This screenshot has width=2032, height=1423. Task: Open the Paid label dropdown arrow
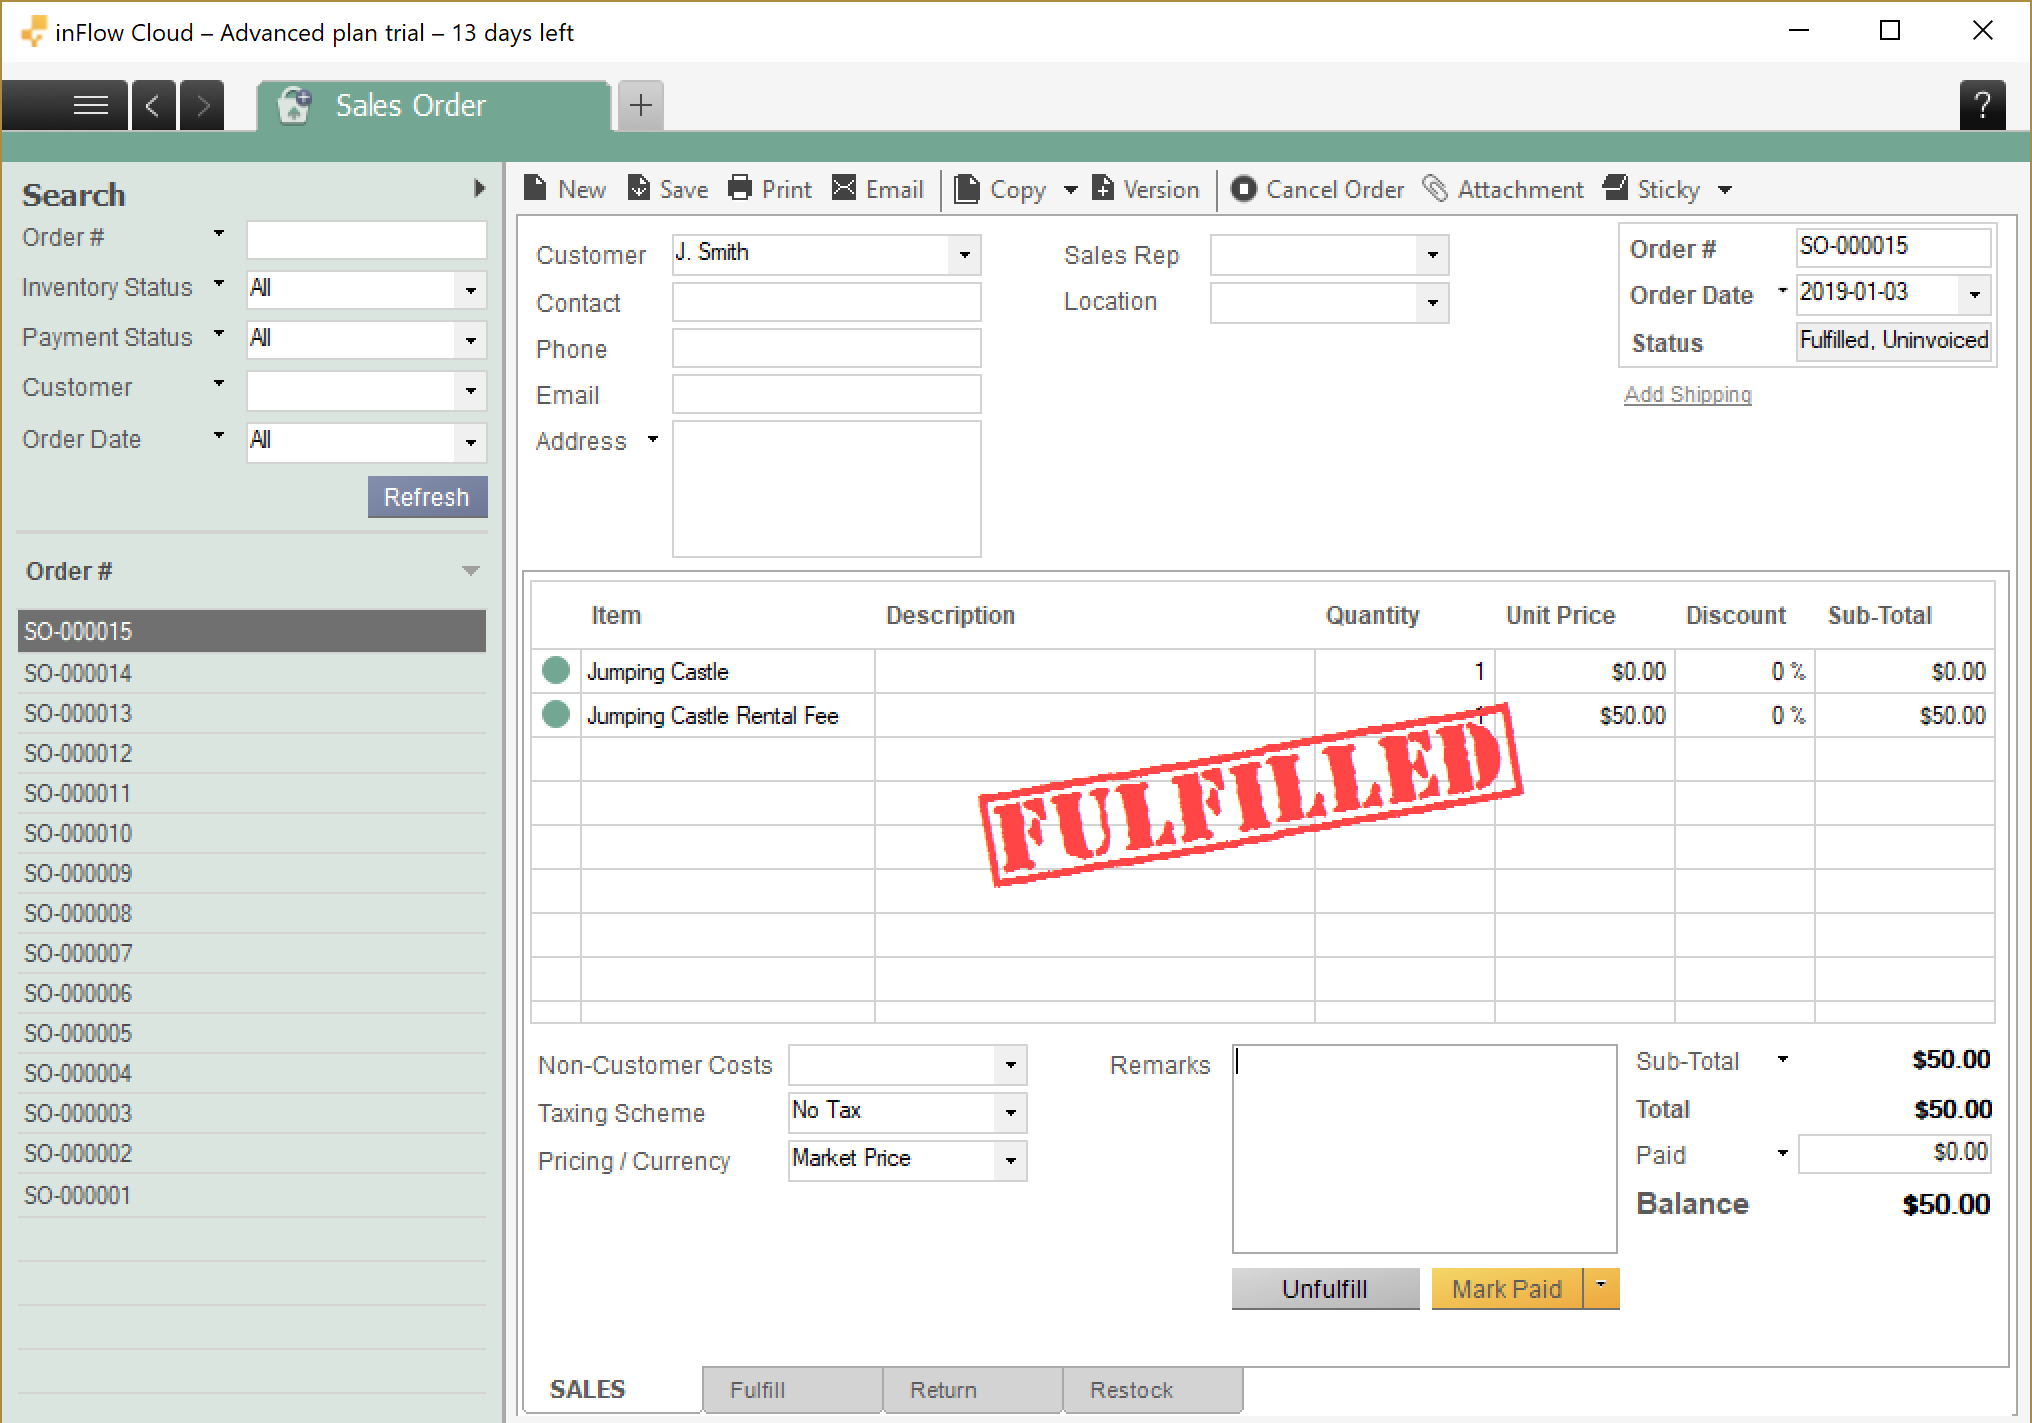click(1782, 1153)
